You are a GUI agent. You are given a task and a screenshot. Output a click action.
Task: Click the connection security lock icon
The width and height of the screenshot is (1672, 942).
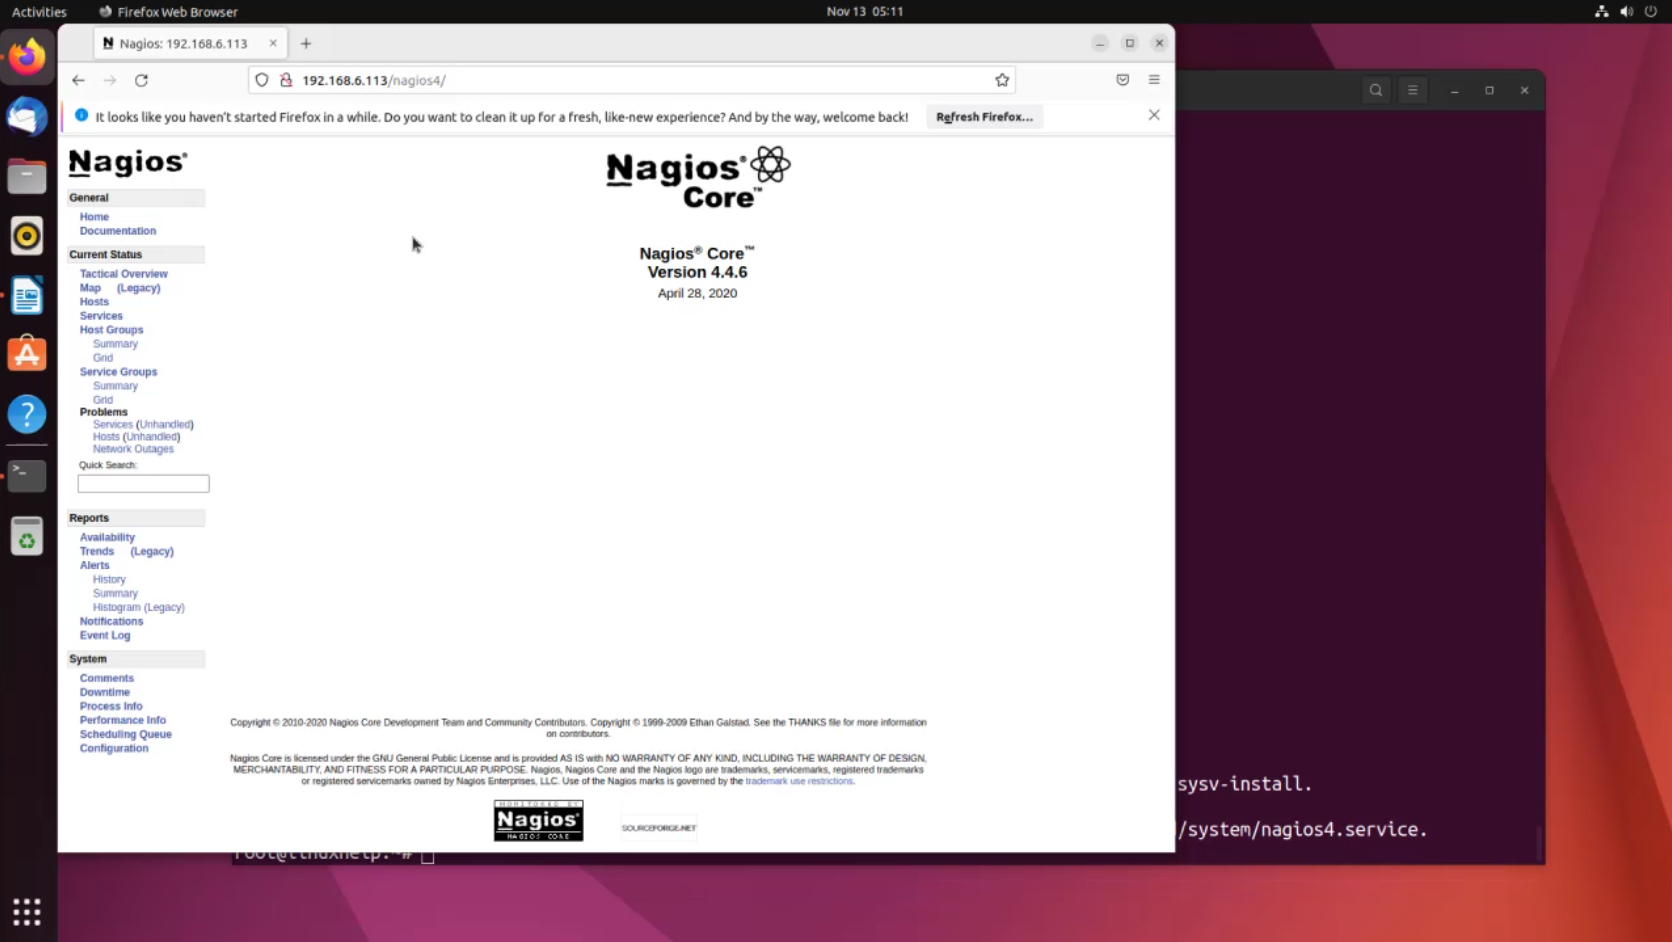click(x=286, y=80)
